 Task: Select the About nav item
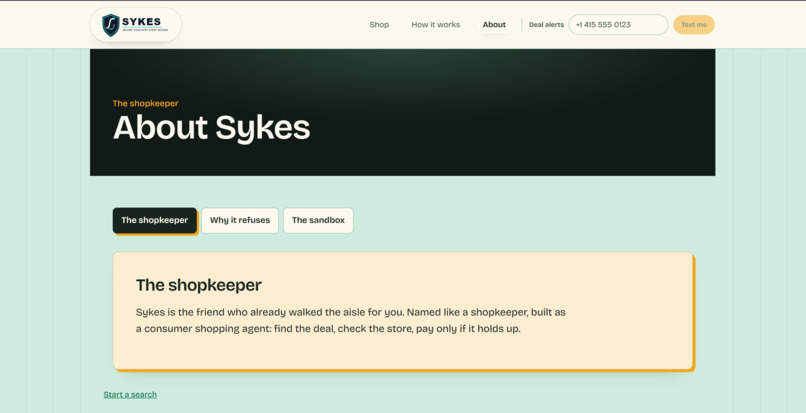tap(494, 25)
